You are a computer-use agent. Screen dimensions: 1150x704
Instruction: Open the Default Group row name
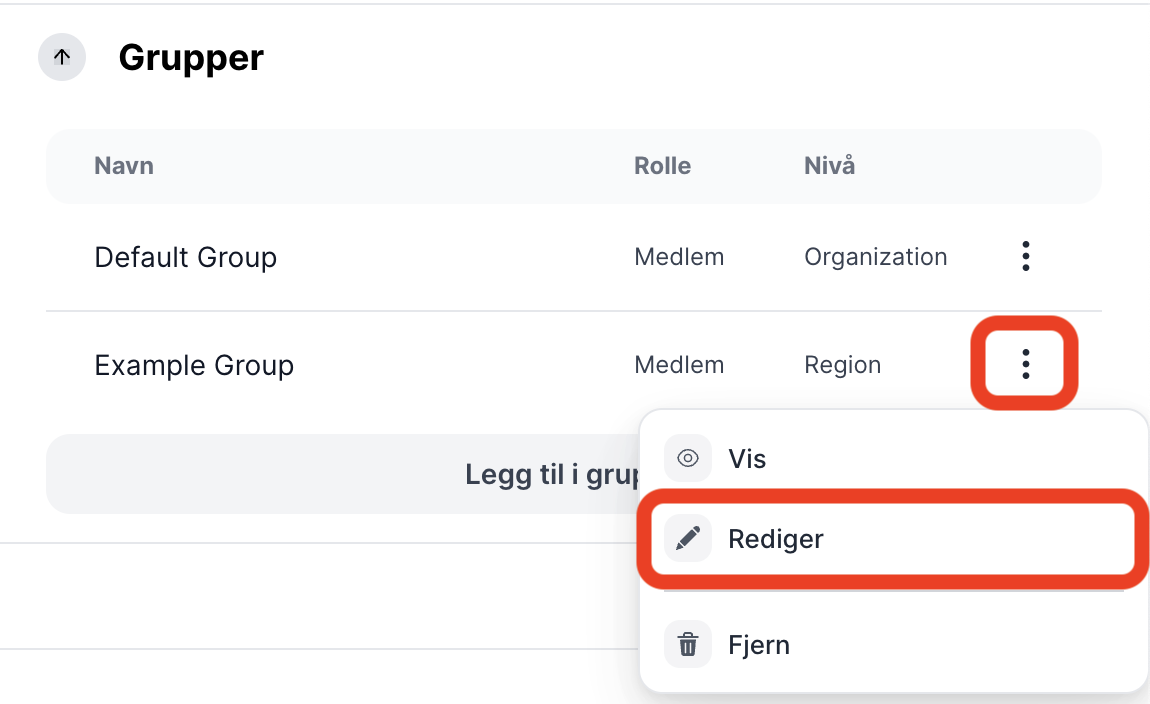point(186,257)
